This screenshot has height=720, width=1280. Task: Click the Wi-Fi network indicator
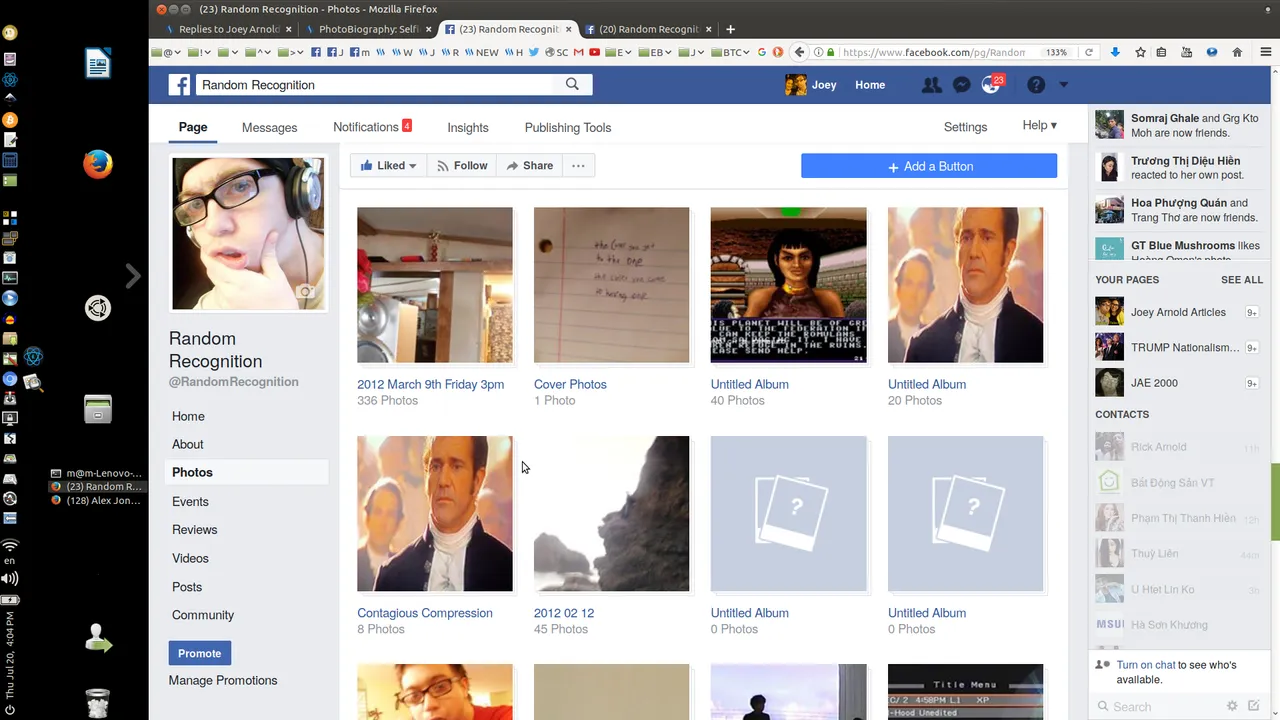[10, 545]
